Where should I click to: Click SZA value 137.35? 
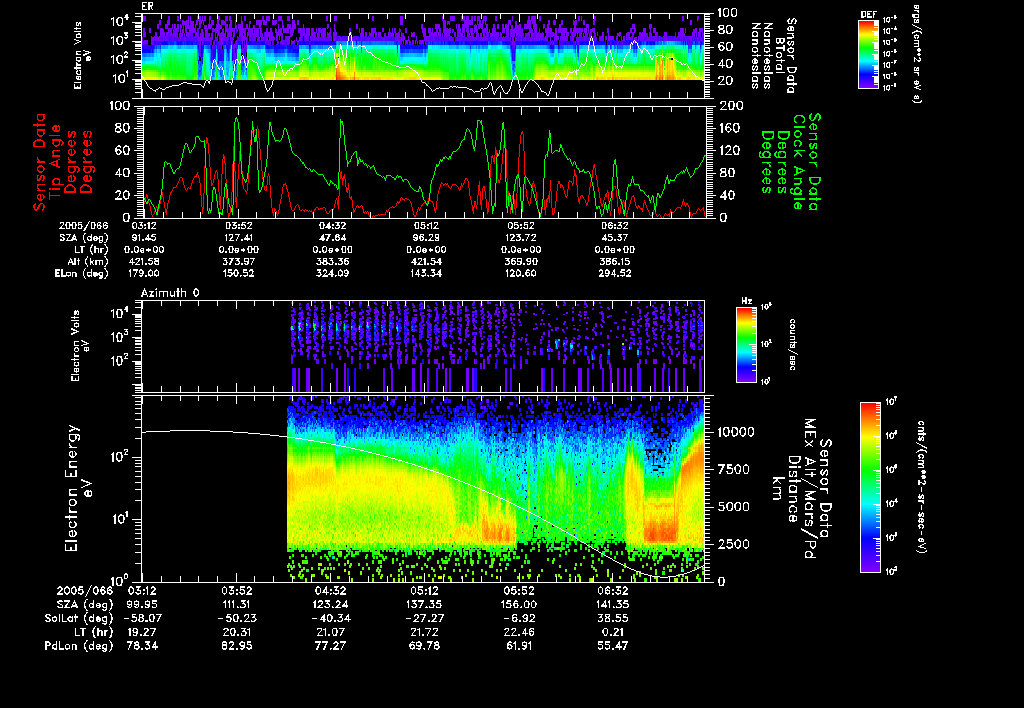tap(424, 605)
